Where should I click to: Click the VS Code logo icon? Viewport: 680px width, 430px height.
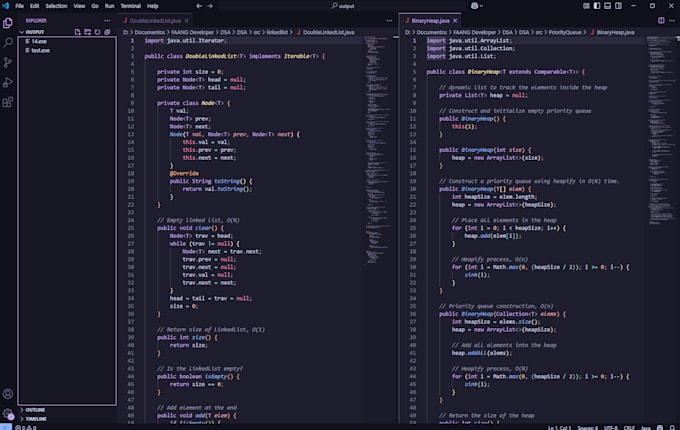pos(6,6)
